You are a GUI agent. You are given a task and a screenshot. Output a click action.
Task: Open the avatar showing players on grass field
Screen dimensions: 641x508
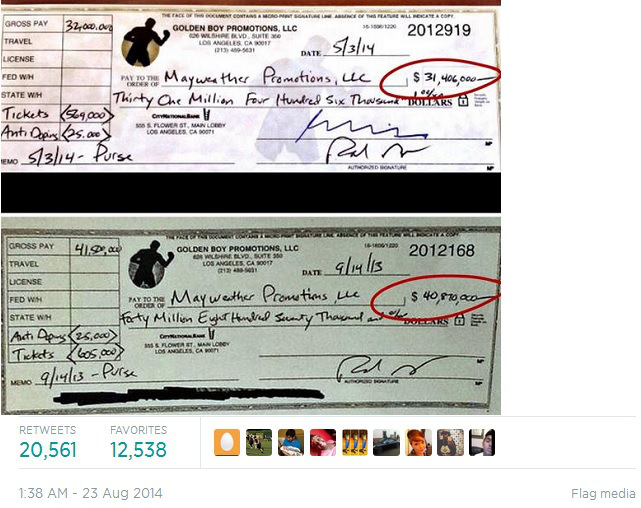(259, 442)
